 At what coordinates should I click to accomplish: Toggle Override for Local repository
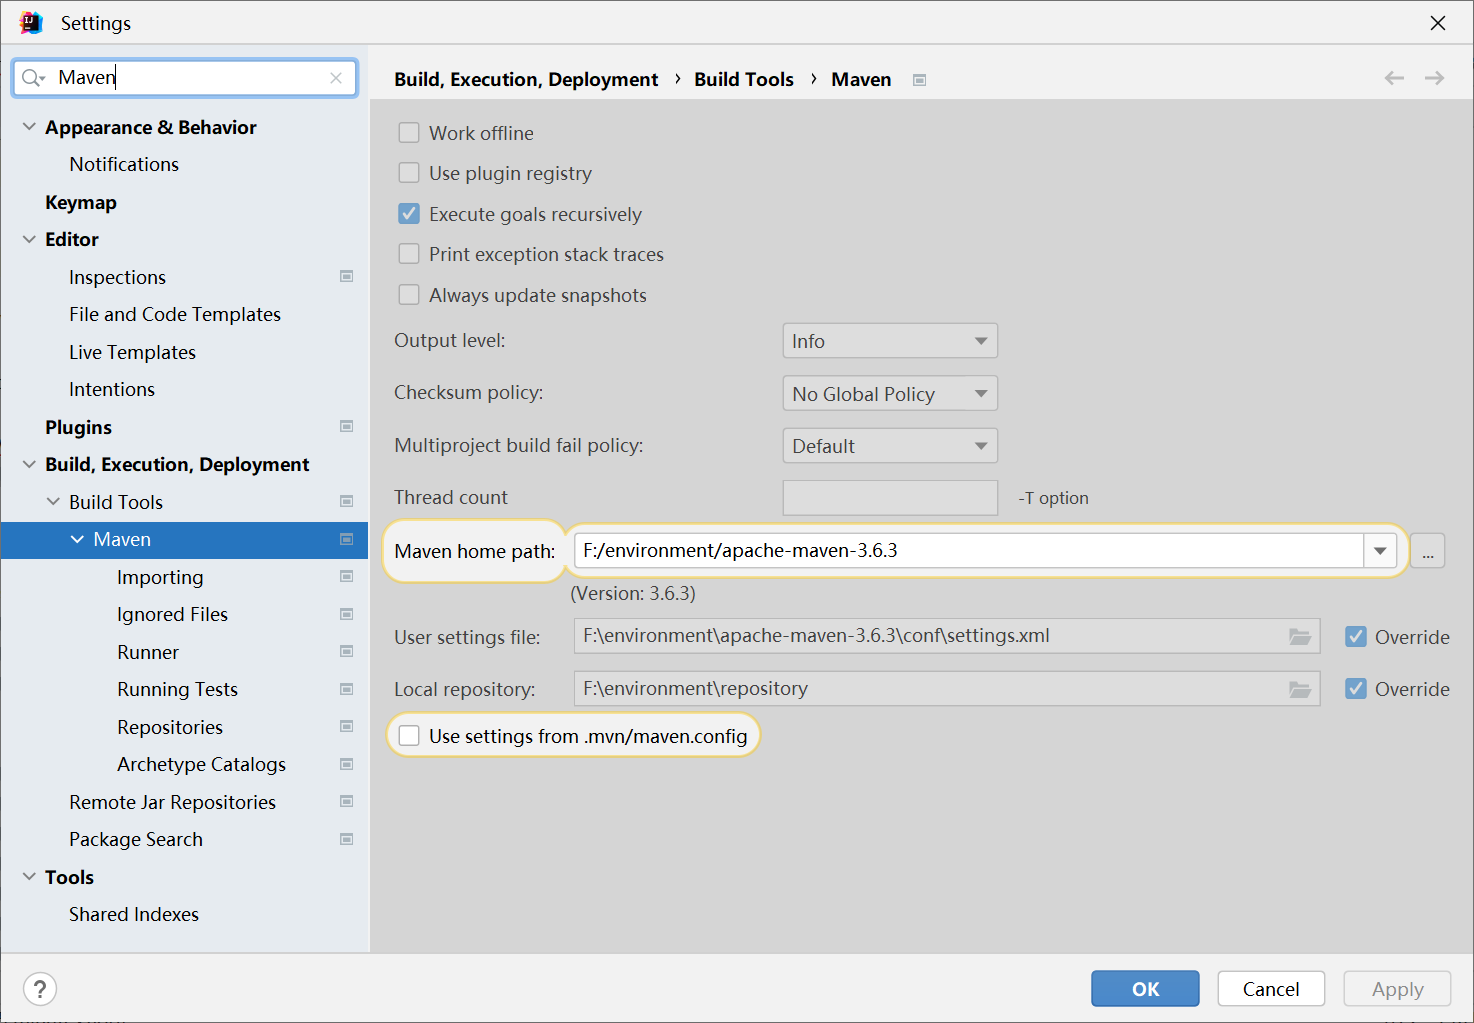1356,689
